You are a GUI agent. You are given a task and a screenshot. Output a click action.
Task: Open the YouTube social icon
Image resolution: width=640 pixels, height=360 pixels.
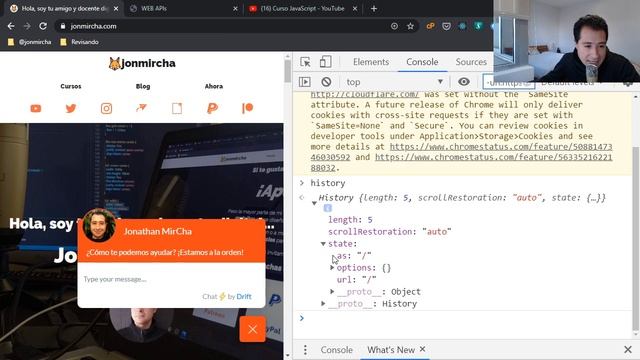(36, 108)
